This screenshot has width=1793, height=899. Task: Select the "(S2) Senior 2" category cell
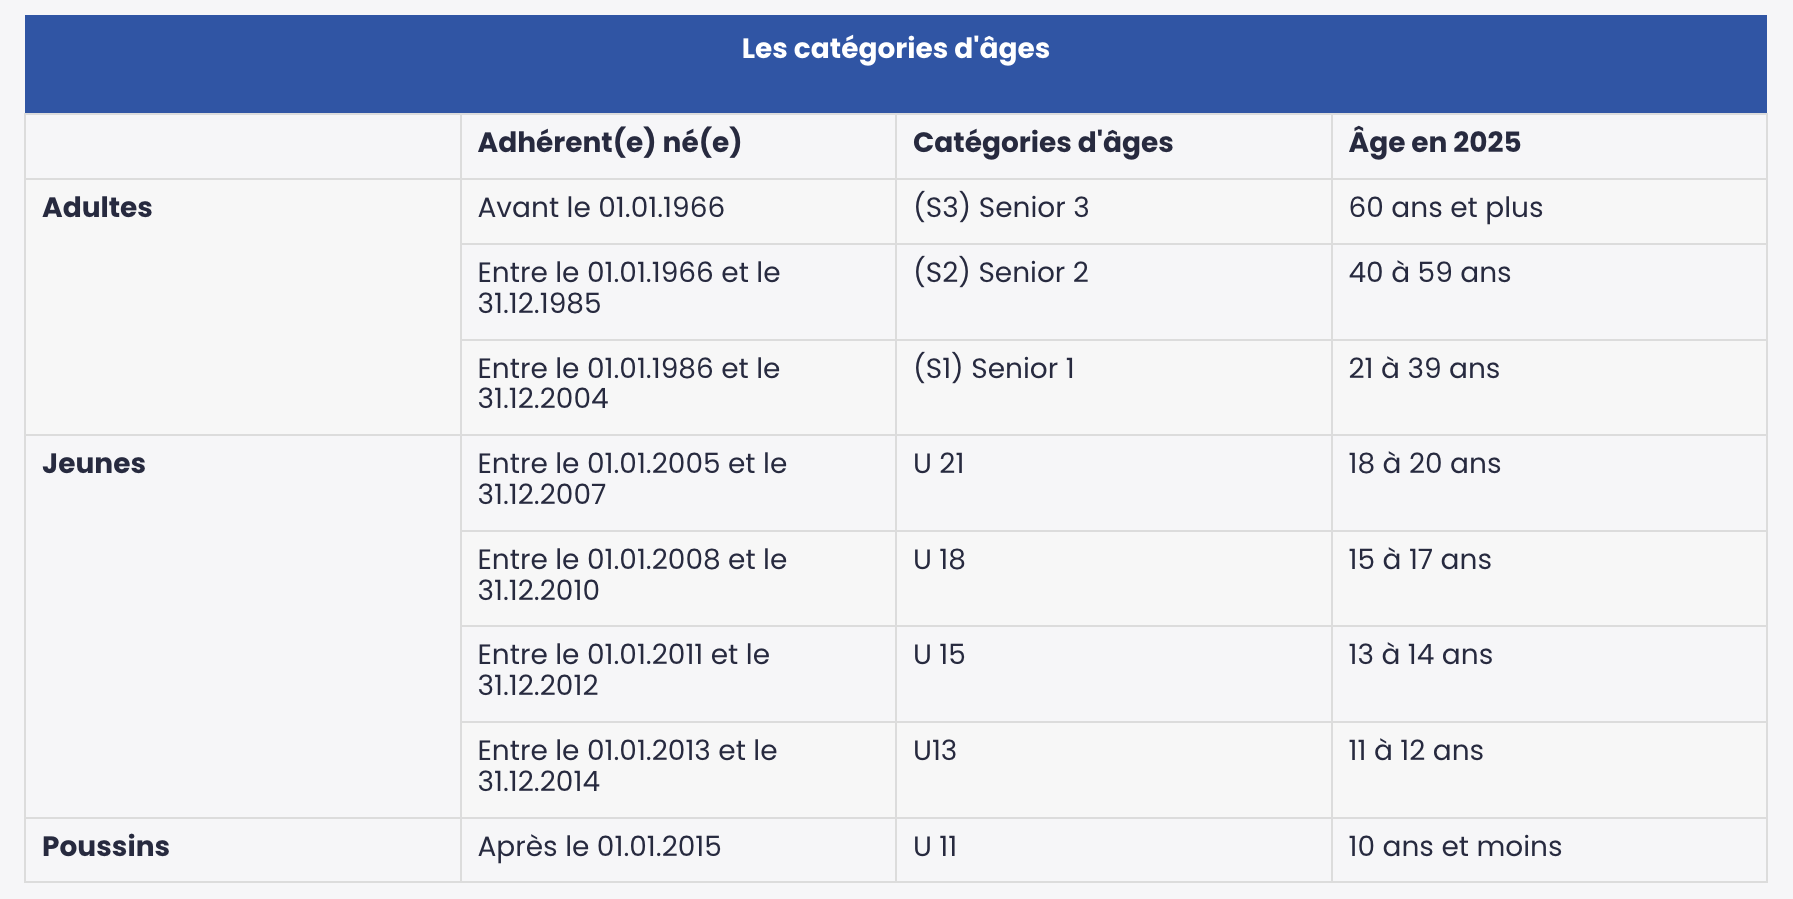[1000, 273]
